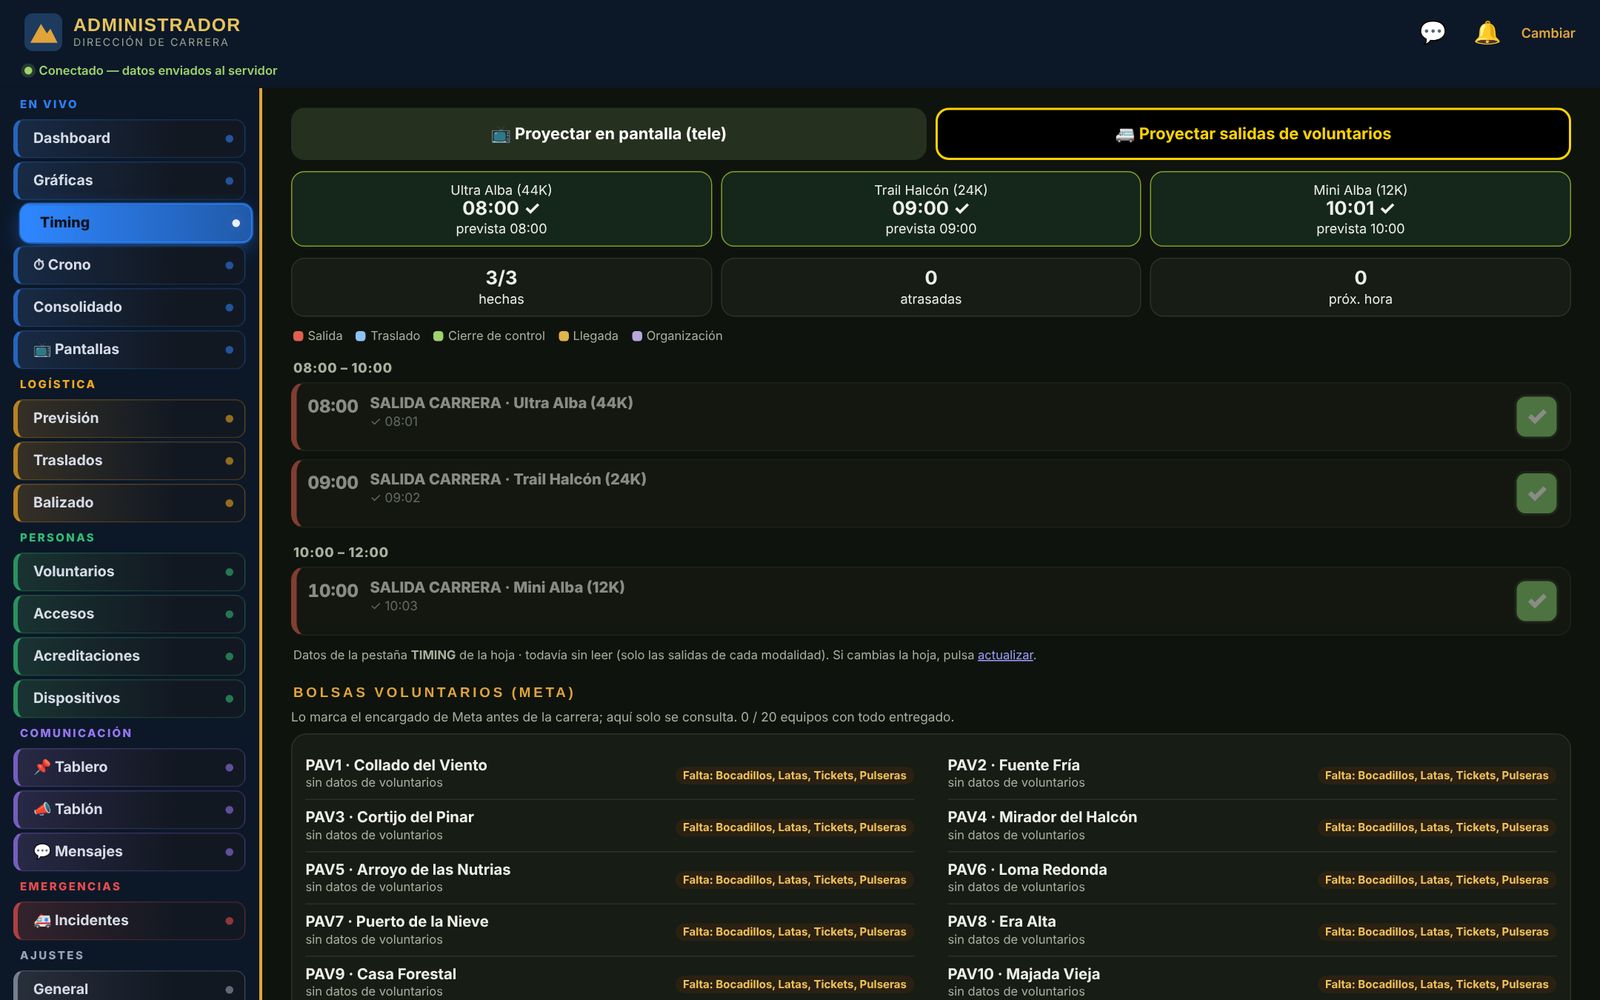Image resolution: width=1600 pixels, height=1000 pixels.
Task: Click the 3/3 hechas counter
Action: (x=501, y=287)
